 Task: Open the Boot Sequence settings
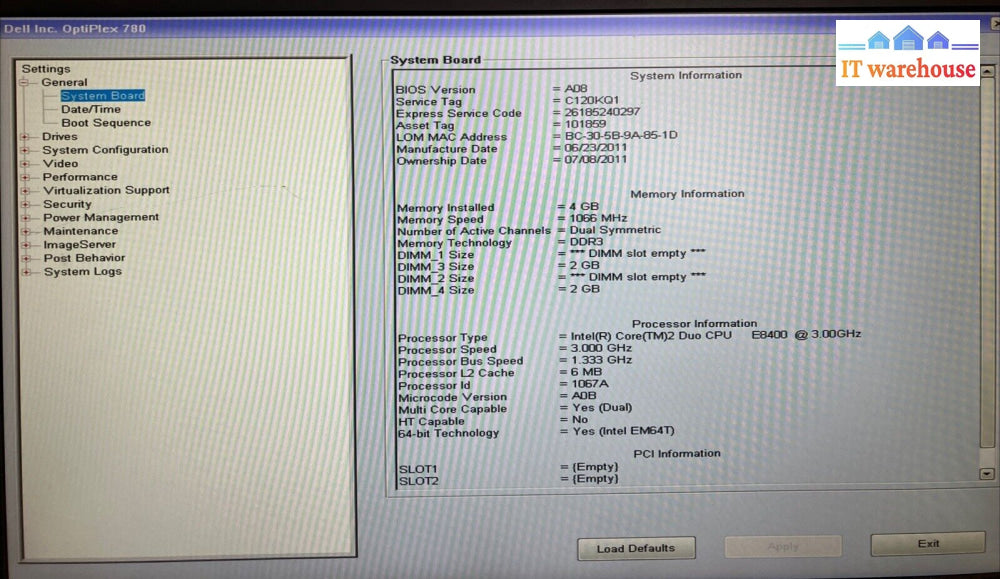pyautogui.click(x=106, y=123)
